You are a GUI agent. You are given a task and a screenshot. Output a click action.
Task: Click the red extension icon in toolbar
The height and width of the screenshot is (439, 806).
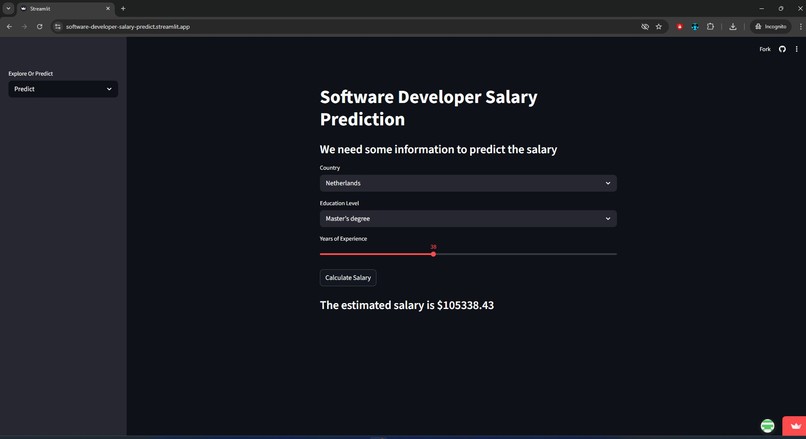click(x=680, y=27)
